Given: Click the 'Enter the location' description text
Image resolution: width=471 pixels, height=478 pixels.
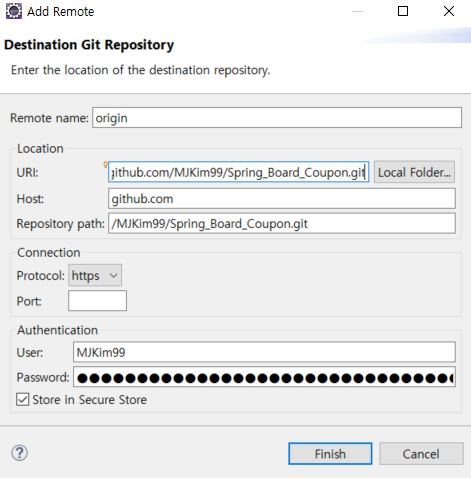Looking at the screenshot, I should click(140, 70).
